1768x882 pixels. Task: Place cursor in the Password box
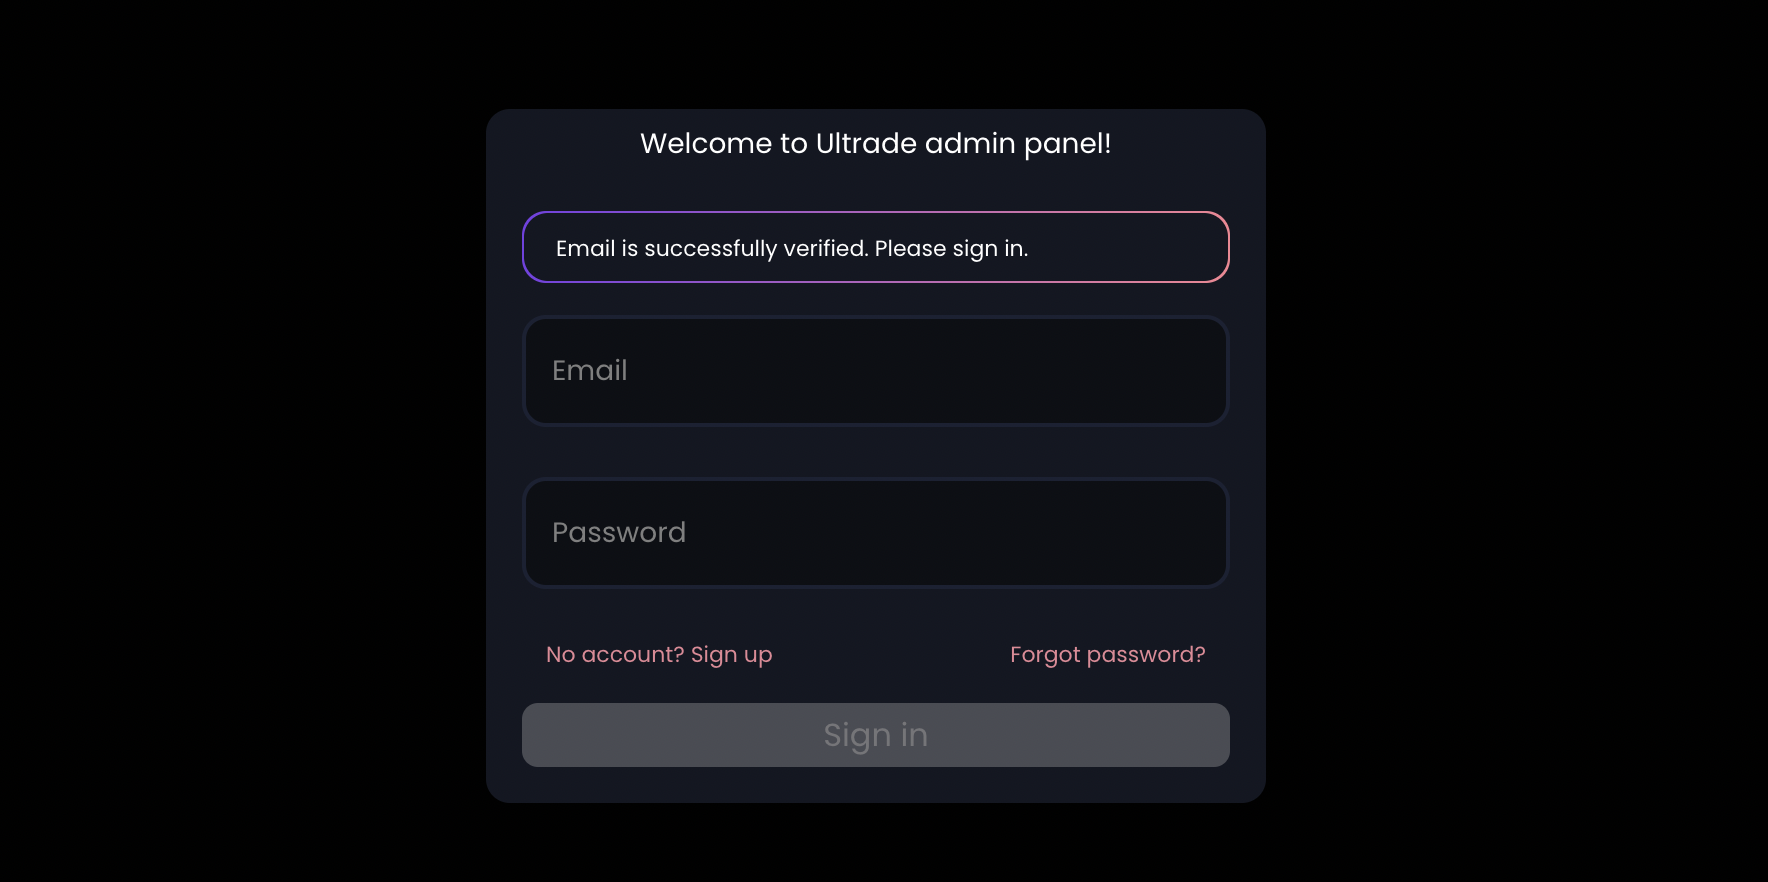[x=875, y=533]
